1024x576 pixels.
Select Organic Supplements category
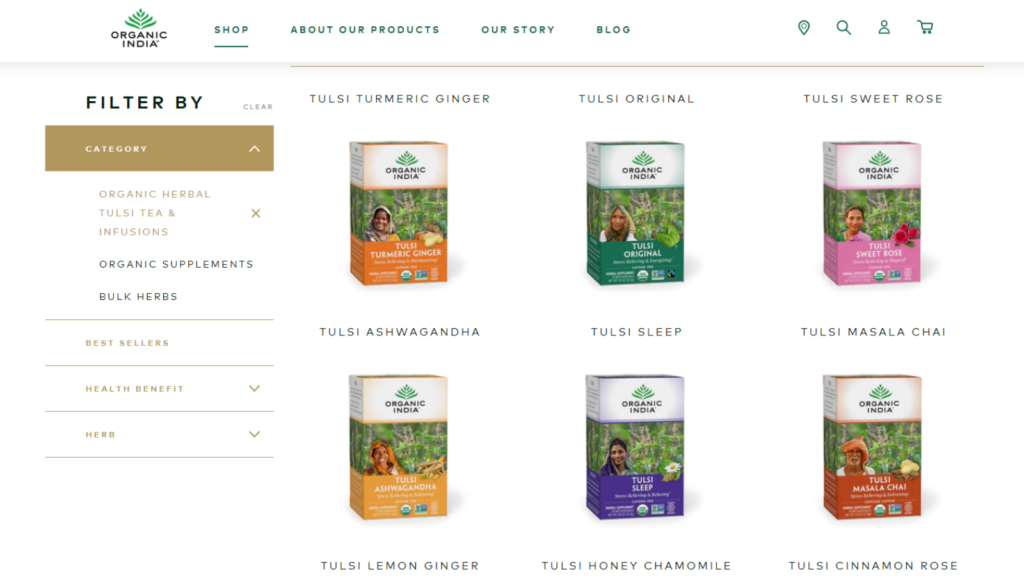pyautogui.click(x=176, y=264)
